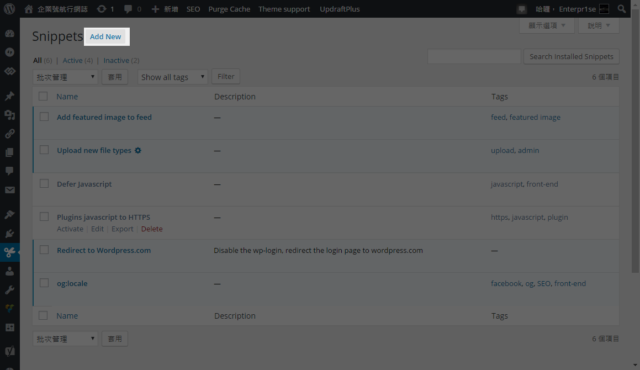
Task: Delete the Plugins javascript to HTTPS snippet
Action: [152, 229]
